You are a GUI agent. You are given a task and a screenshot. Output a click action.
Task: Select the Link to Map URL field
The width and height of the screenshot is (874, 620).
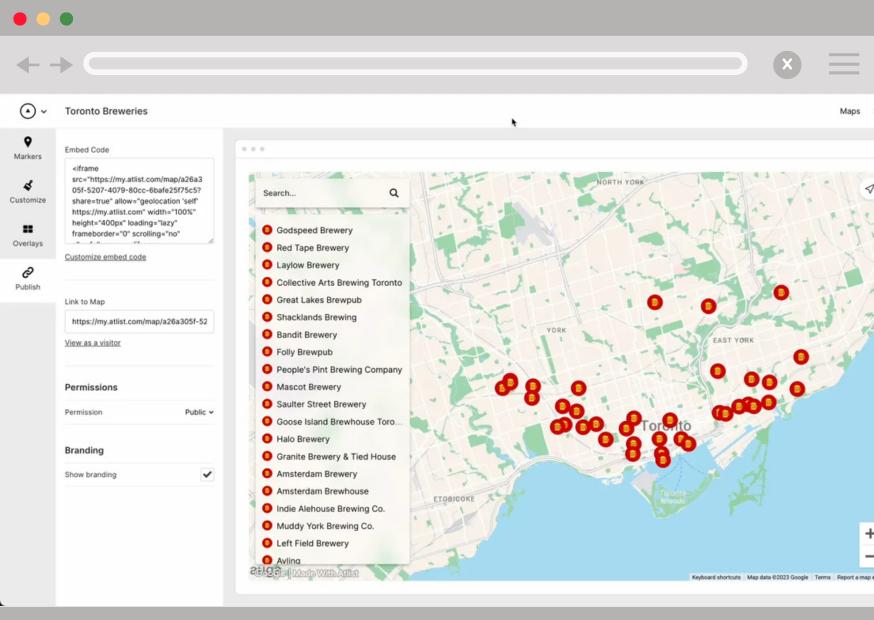click(139, 321)
